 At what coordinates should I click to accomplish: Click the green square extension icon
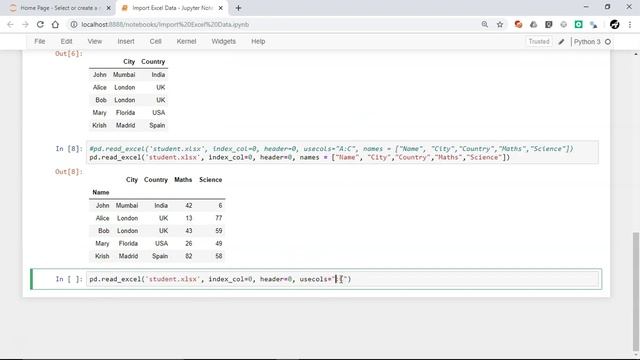coord(578,24)
